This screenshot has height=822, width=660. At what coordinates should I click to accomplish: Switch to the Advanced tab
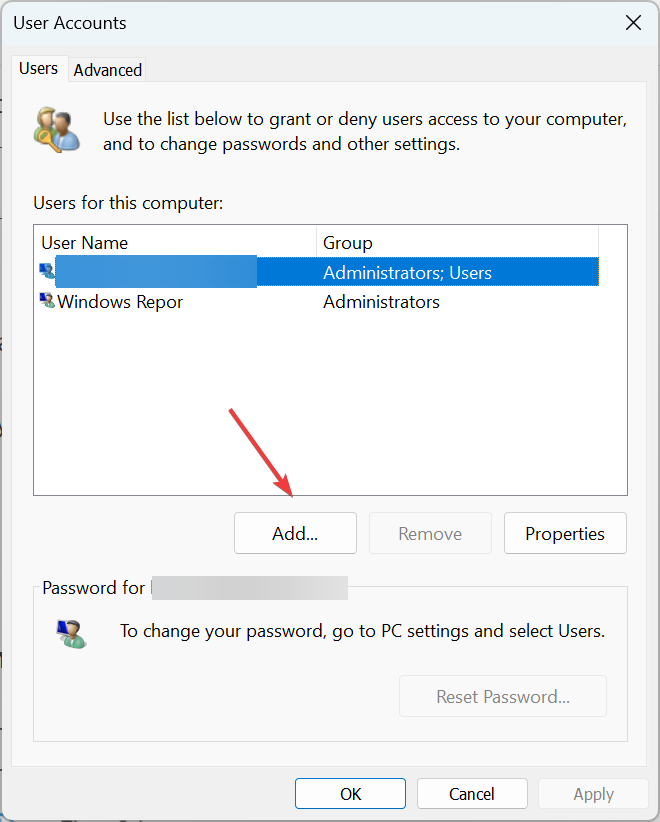coord(107,70)
